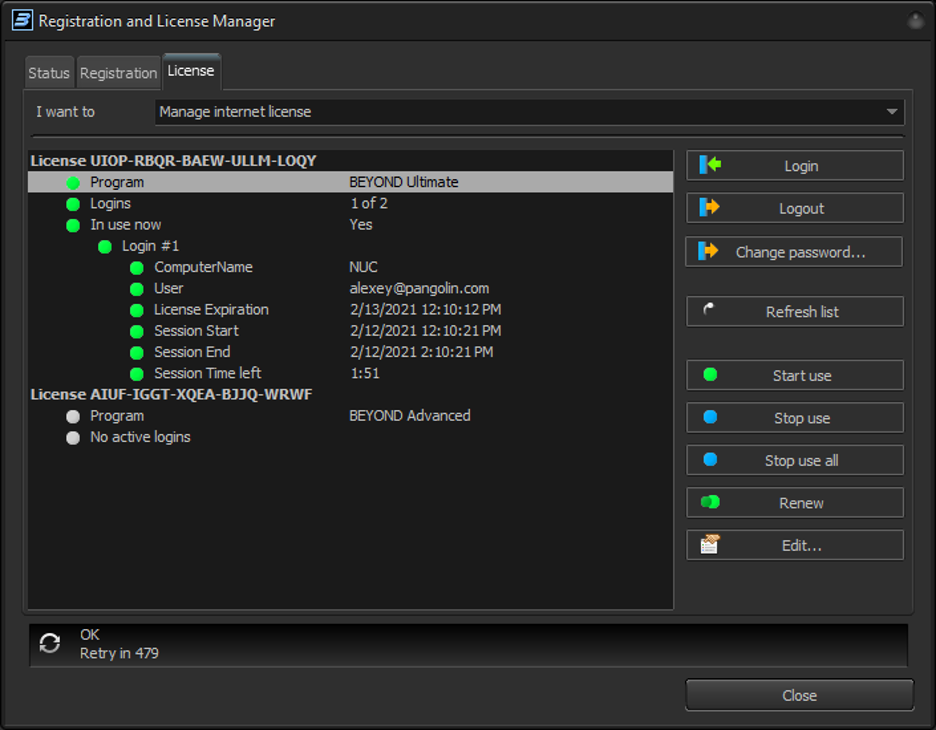Click the blue dot beside Stop use

click(x=710, y=417)
